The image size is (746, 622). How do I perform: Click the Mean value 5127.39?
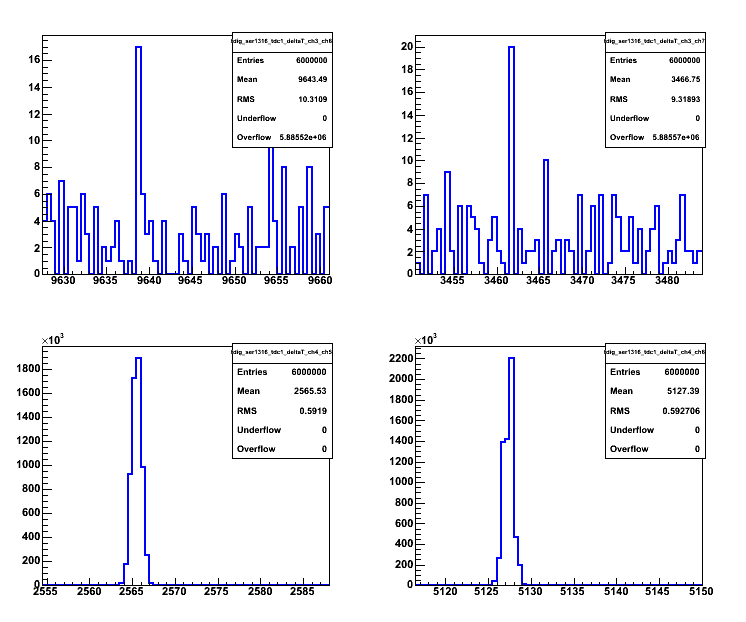point(683,391)
